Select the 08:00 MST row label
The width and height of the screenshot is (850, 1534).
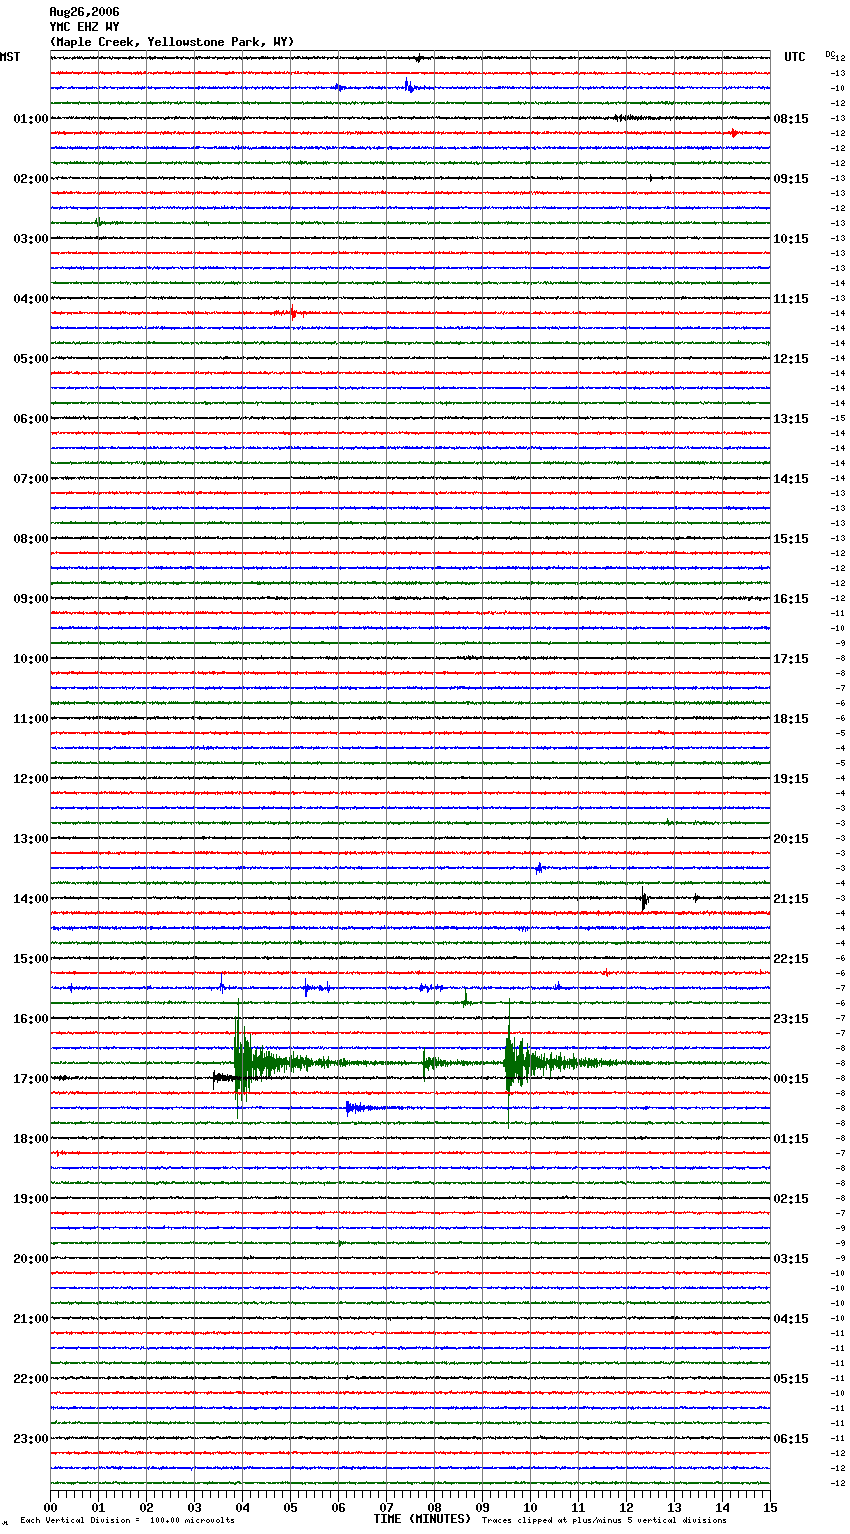pyautogui.click(x=31, y=539)
